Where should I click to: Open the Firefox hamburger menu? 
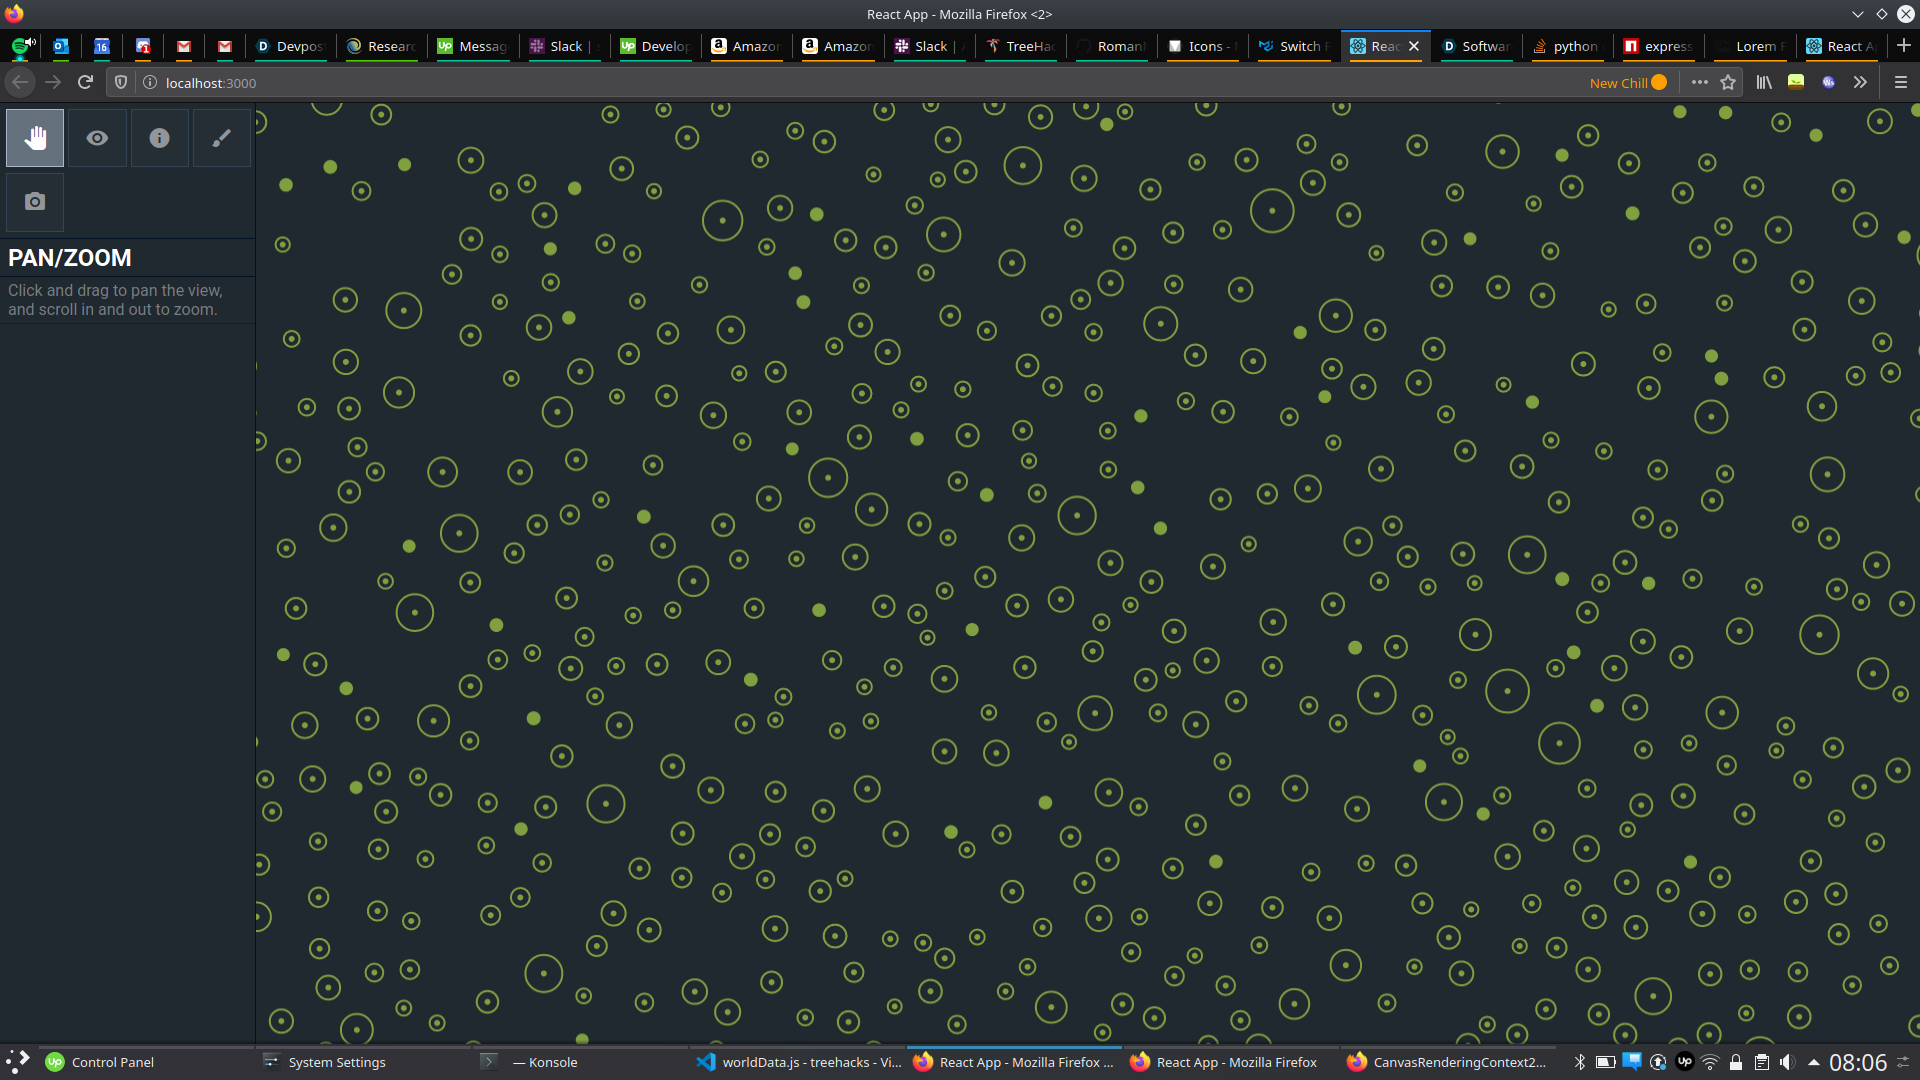tap(1901, 83)
